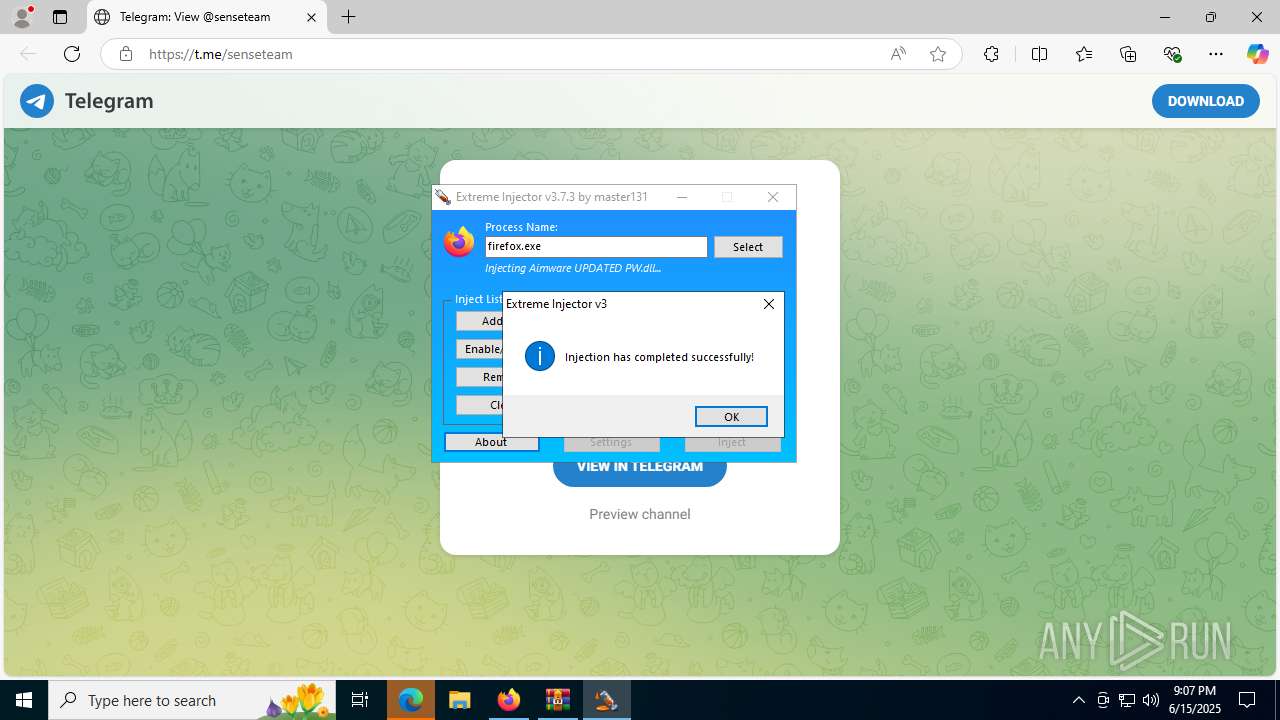Toggle Split screen icon in Edge toolbar

(x=1040, y=54)
